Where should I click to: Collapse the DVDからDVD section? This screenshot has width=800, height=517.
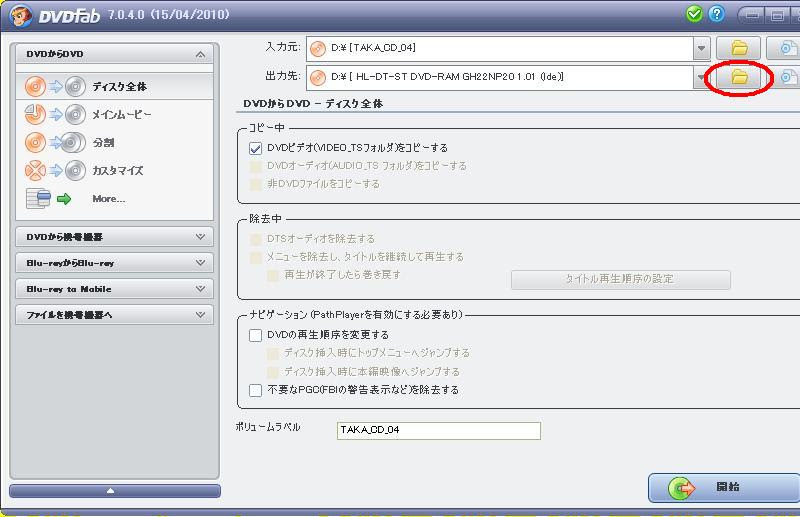[114, 54]
